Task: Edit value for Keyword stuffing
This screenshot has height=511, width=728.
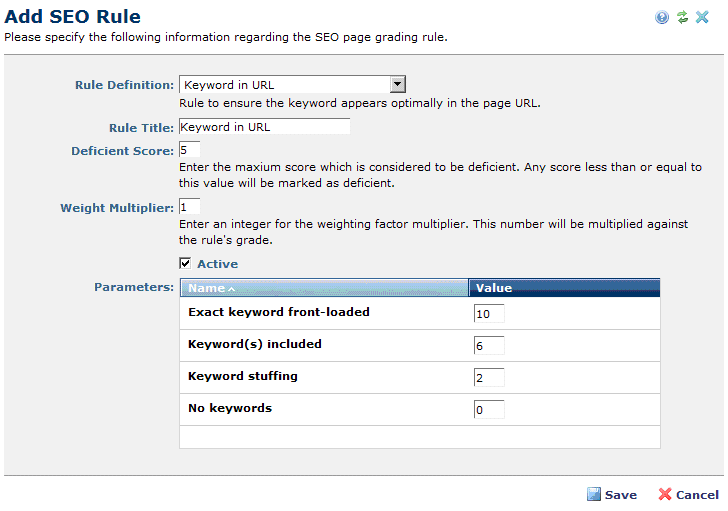Action: tap(489, 378)
